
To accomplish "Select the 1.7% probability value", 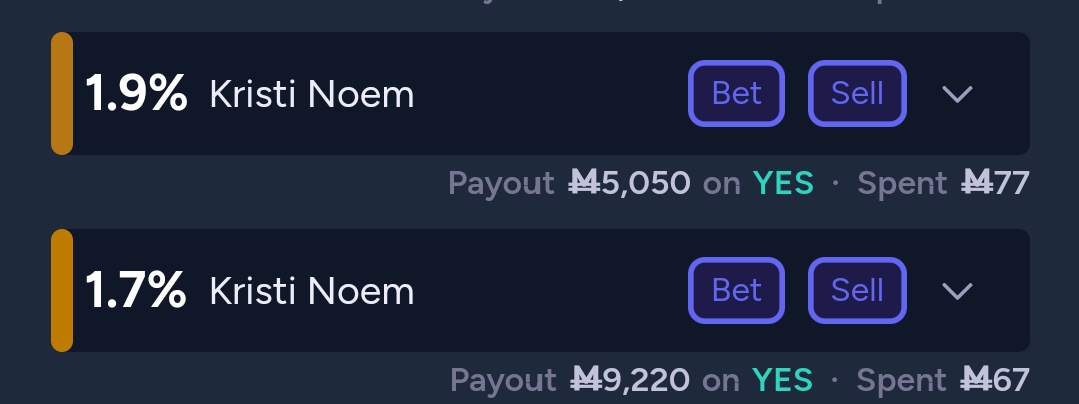I will click(x=136, y=290).
